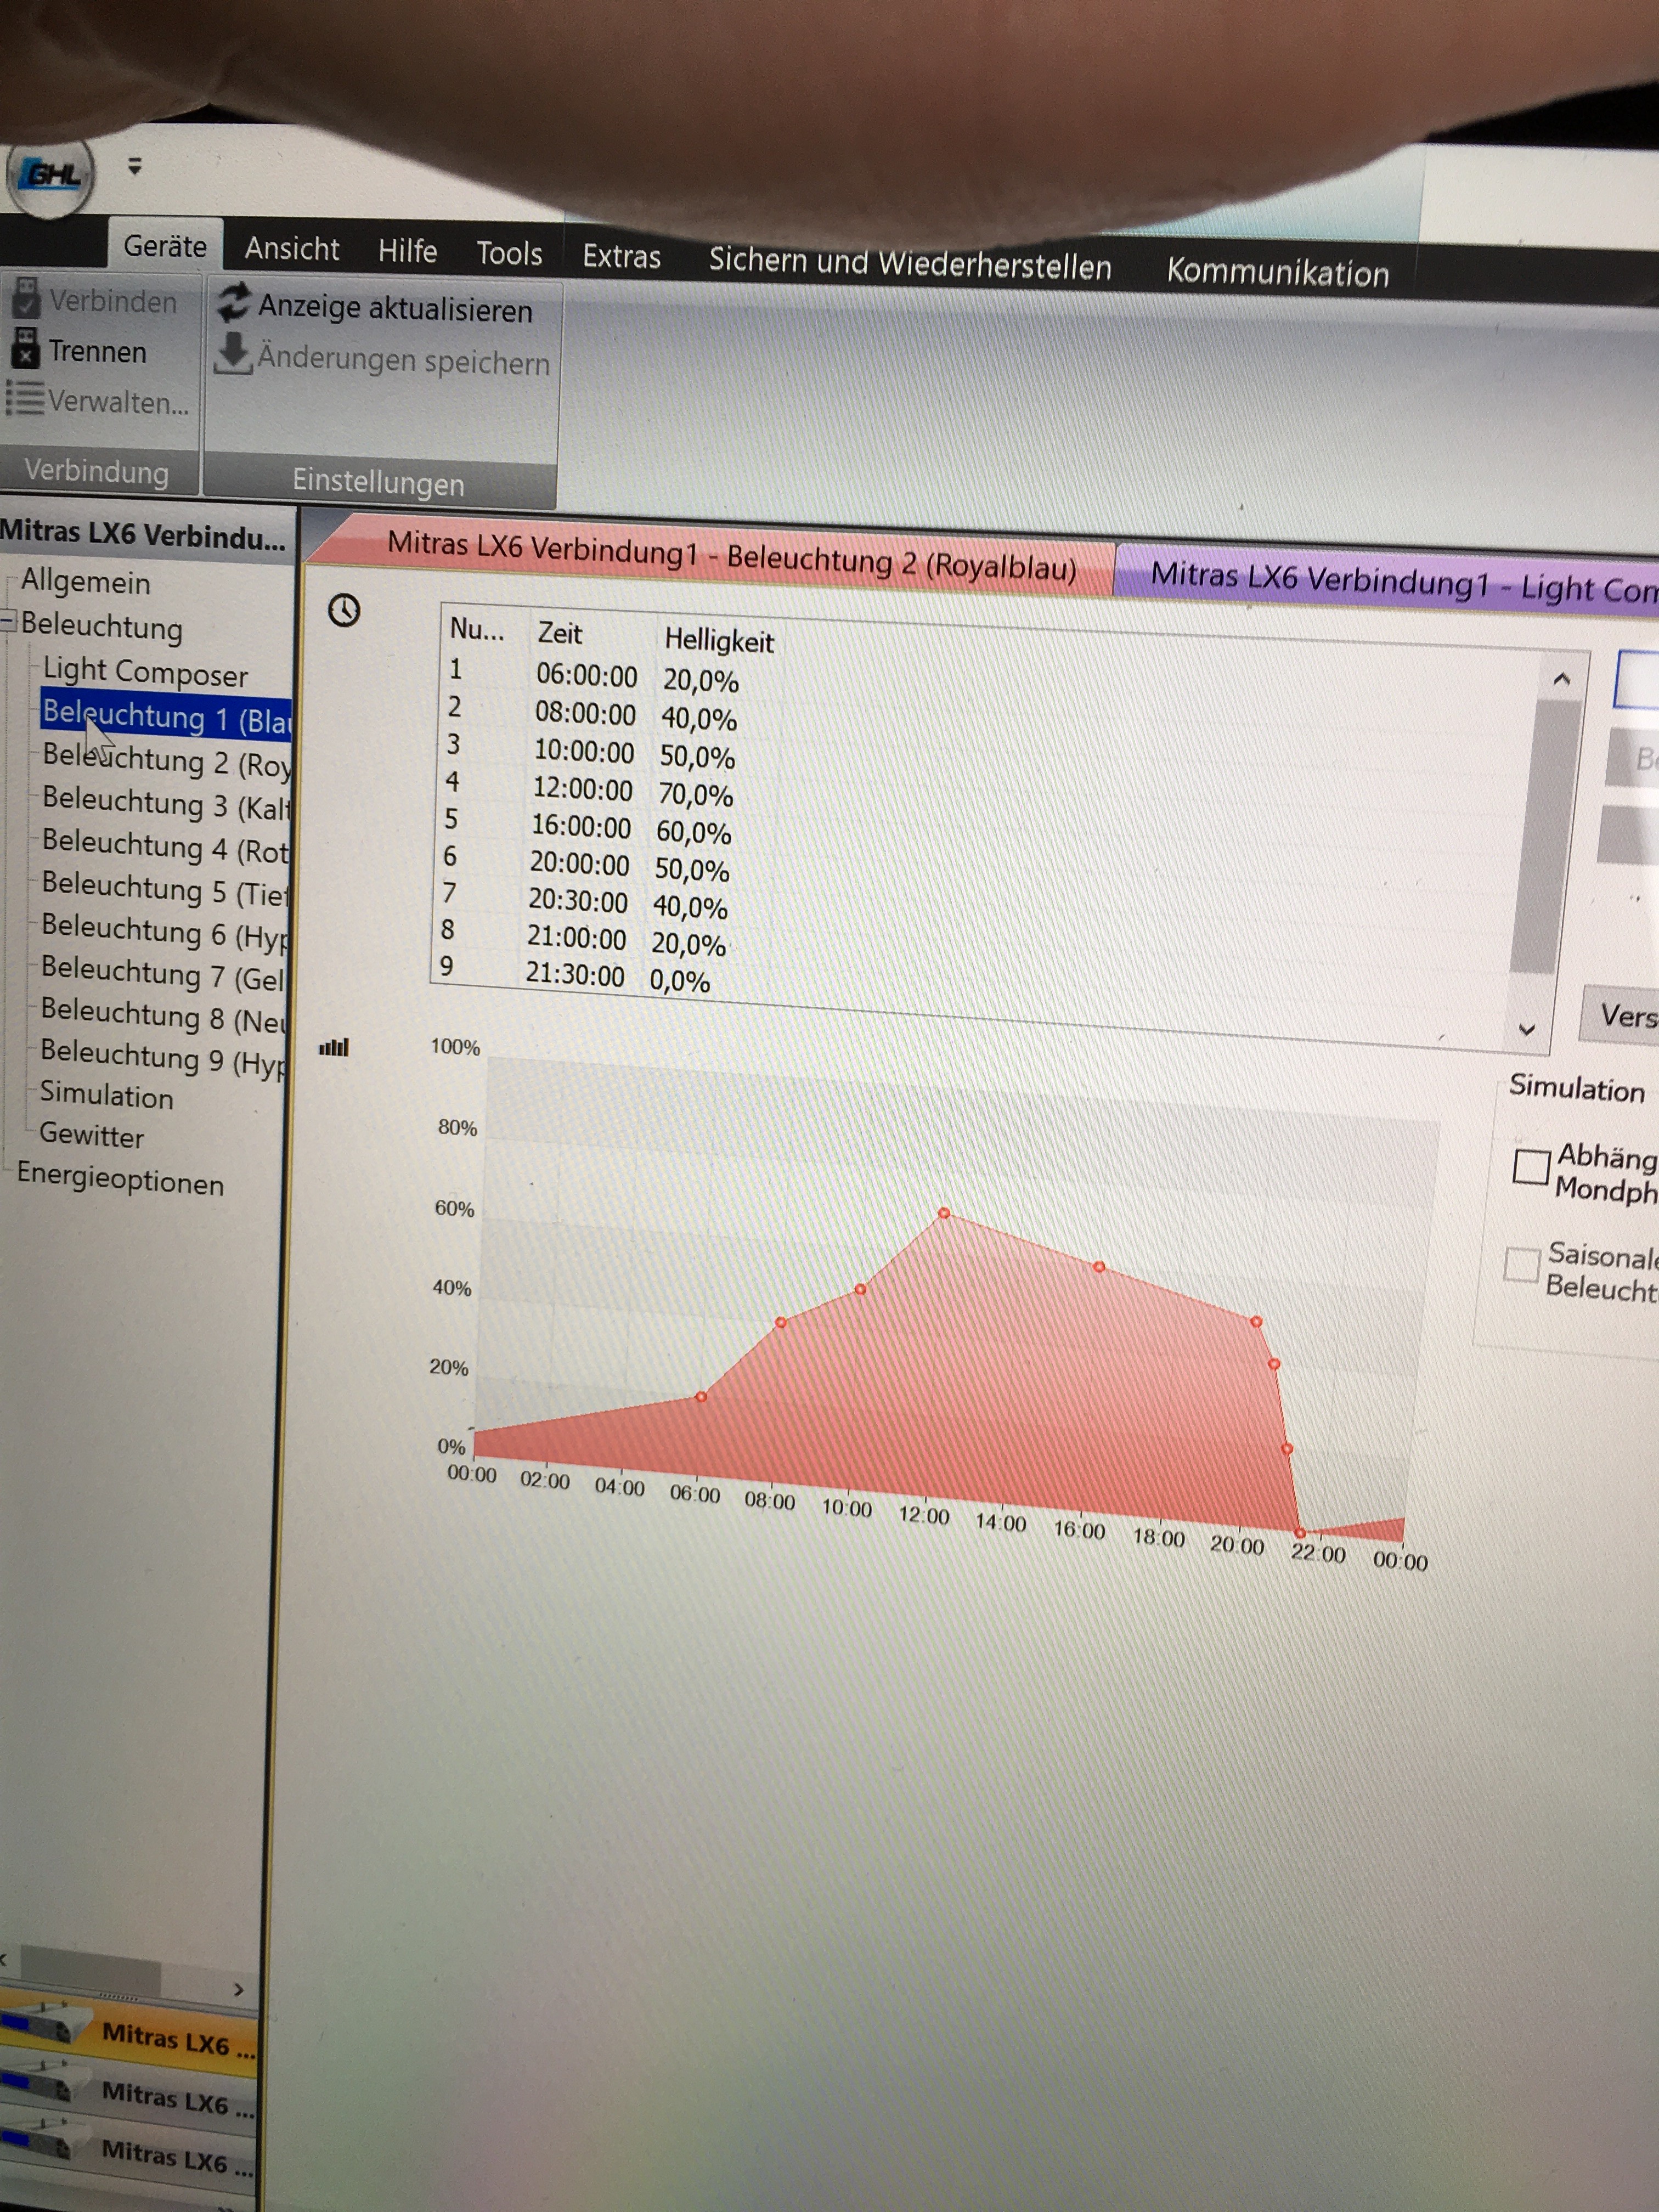The width and height of the screenshot is (1659, 2212).
Task: Click the schedule list scroll-down arrow
Action: tap(1527, 1029)
